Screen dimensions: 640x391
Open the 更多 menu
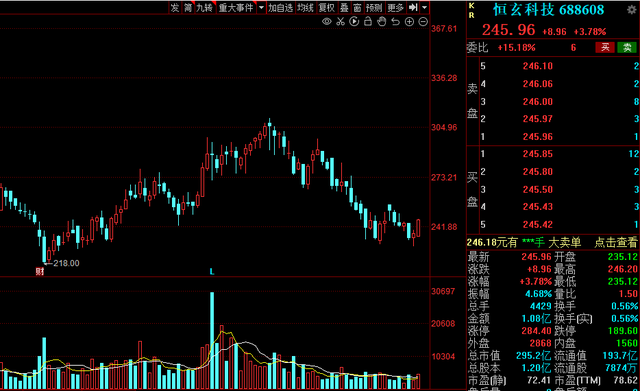[x=395, y=7]
